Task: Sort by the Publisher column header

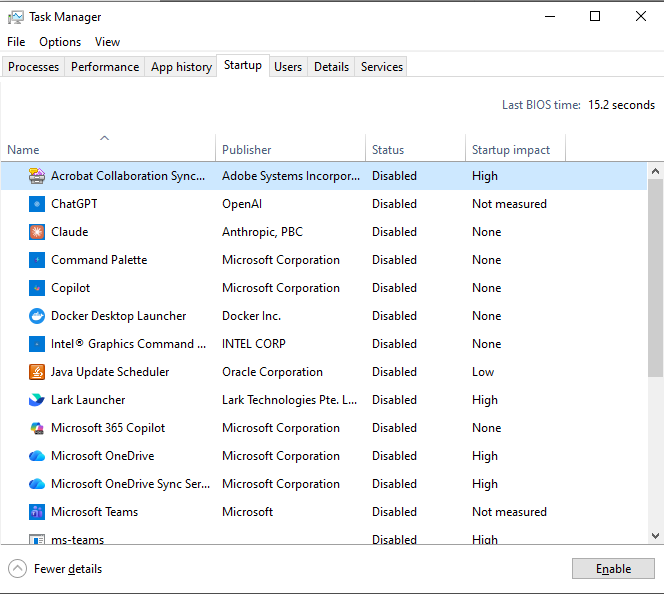Action: pos(290,148)
